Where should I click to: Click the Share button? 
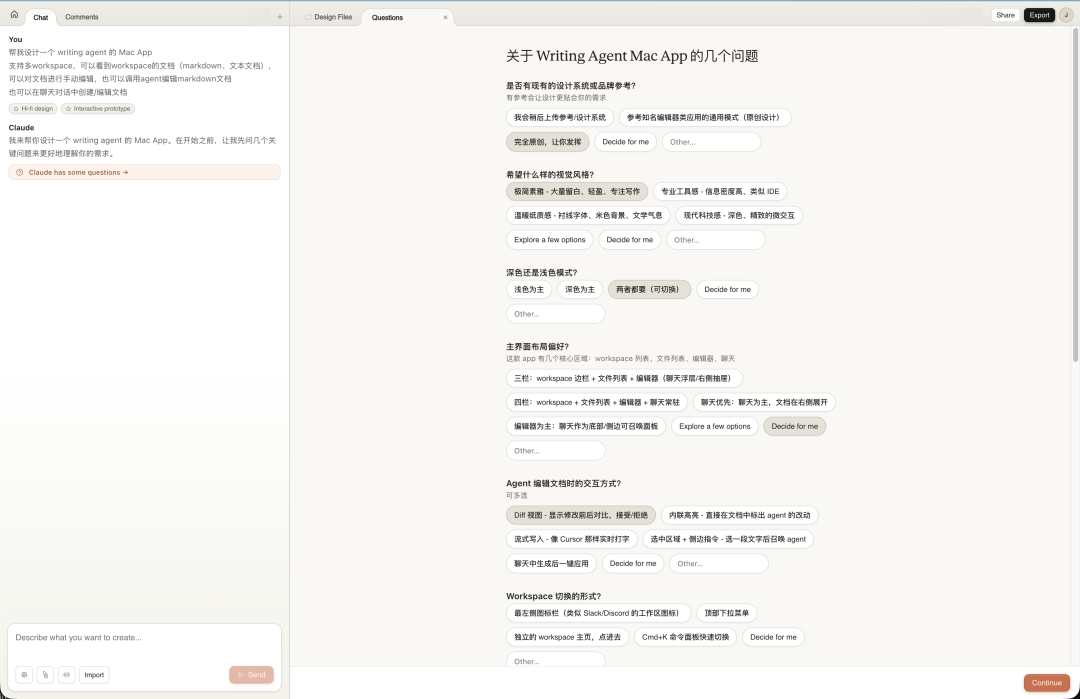coord(1006,15)
